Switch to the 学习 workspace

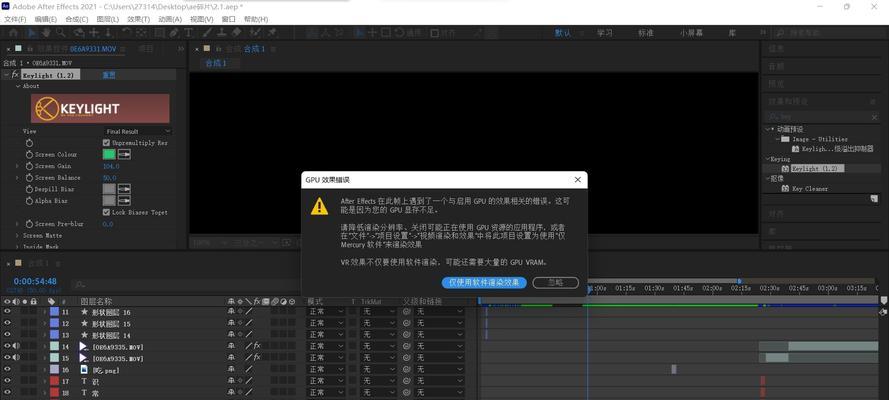[x=604, y=33]
